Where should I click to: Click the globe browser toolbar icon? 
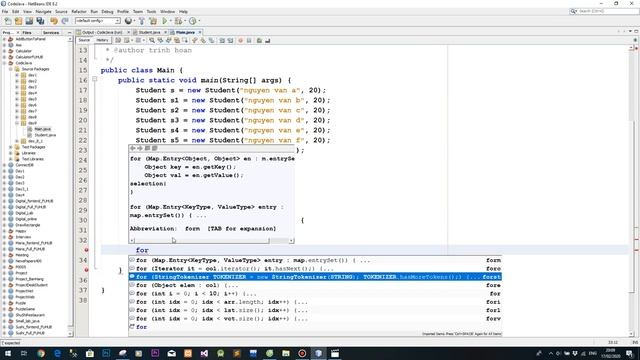pyautogui.click(x=128, y=21)
